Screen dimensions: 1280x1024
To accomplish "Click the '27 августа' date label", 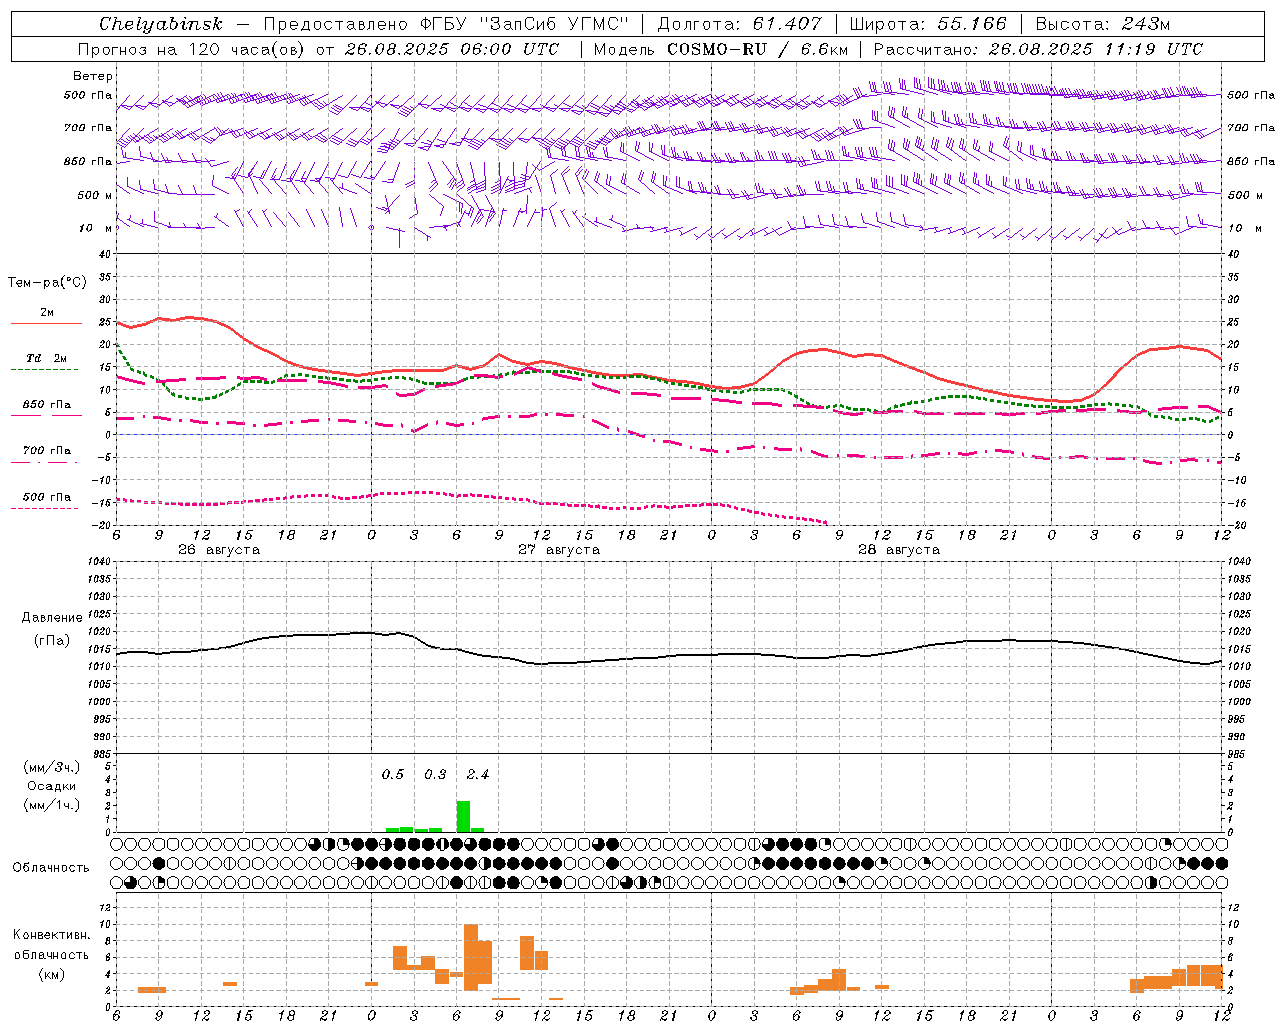I will point(559,550).
